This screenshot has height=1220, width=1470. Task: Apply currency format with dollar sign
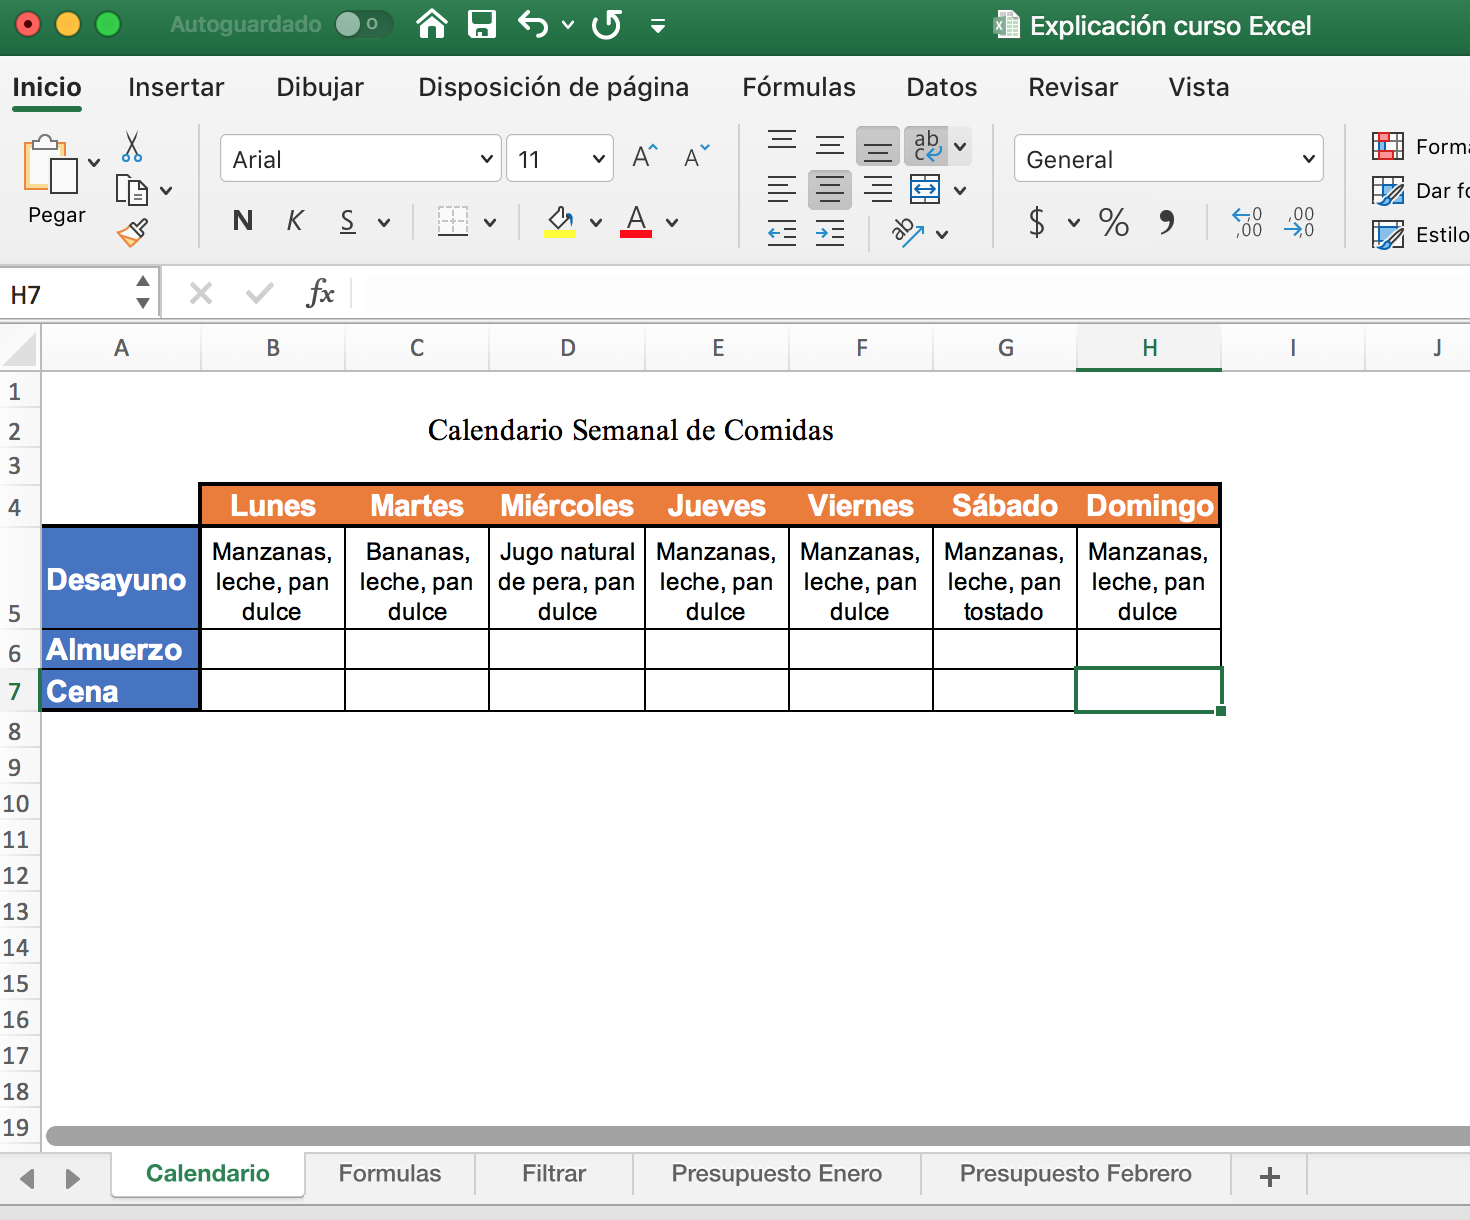point(1037,221)
